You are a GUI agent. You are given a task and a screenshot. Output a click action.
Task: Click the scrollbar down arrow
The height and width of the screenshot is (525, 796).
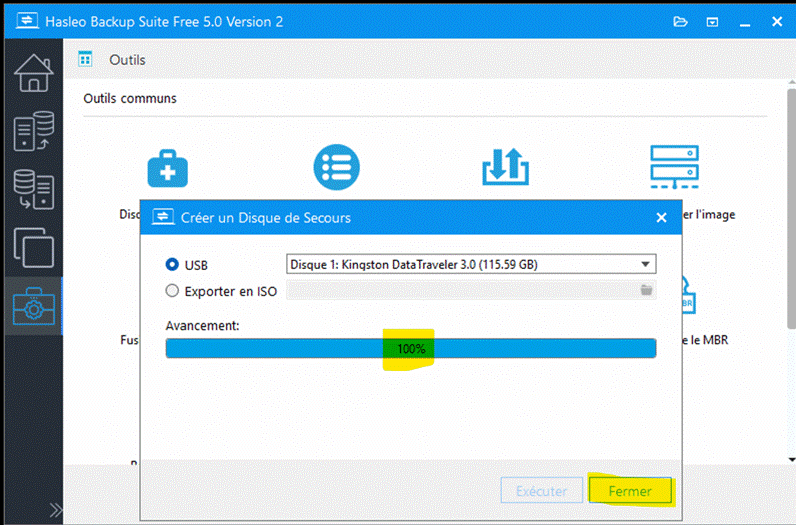click(x=792, y=460)
